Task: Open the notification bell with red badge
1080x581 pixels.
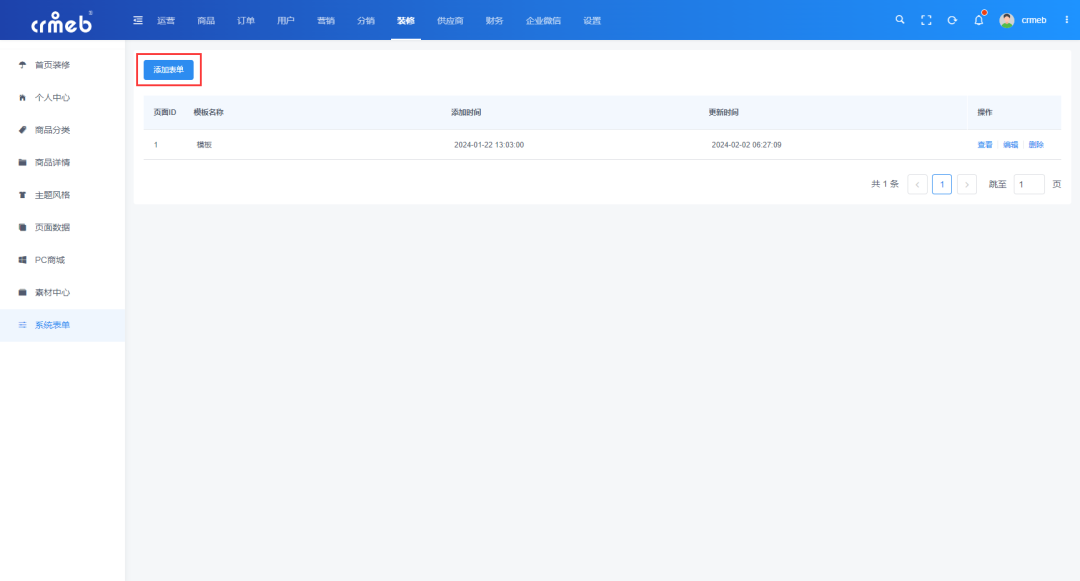Action: [978, 19]
